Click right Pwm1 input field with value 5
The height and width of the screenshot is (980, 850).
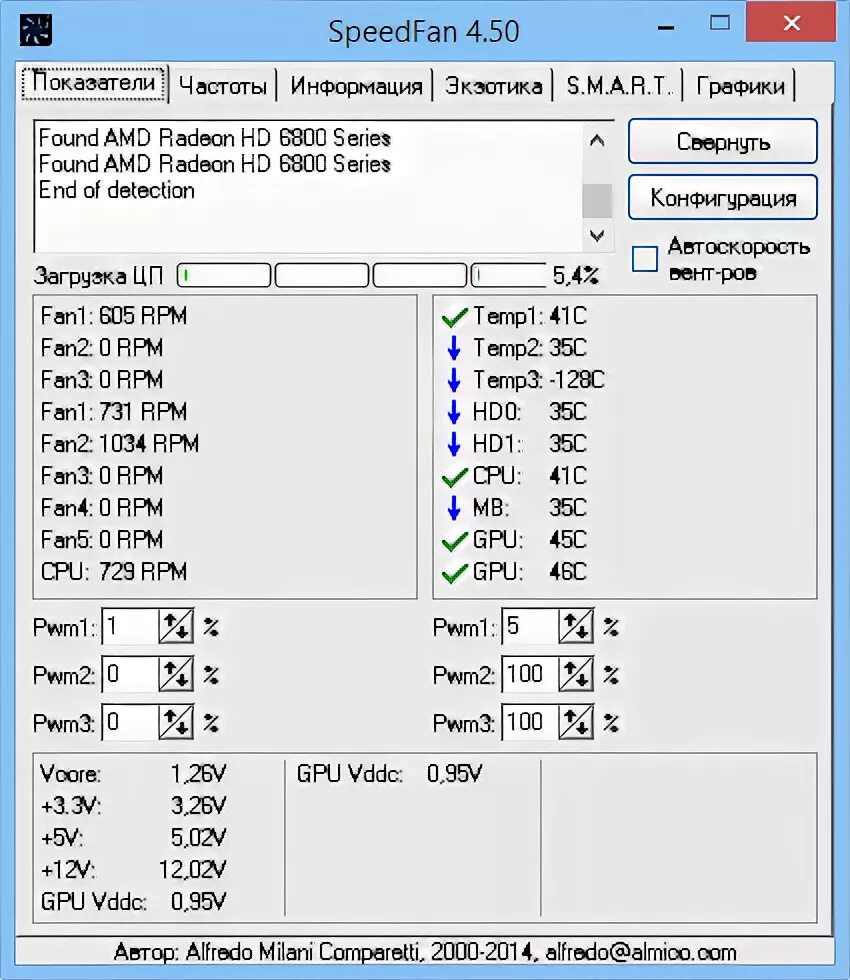531,626
